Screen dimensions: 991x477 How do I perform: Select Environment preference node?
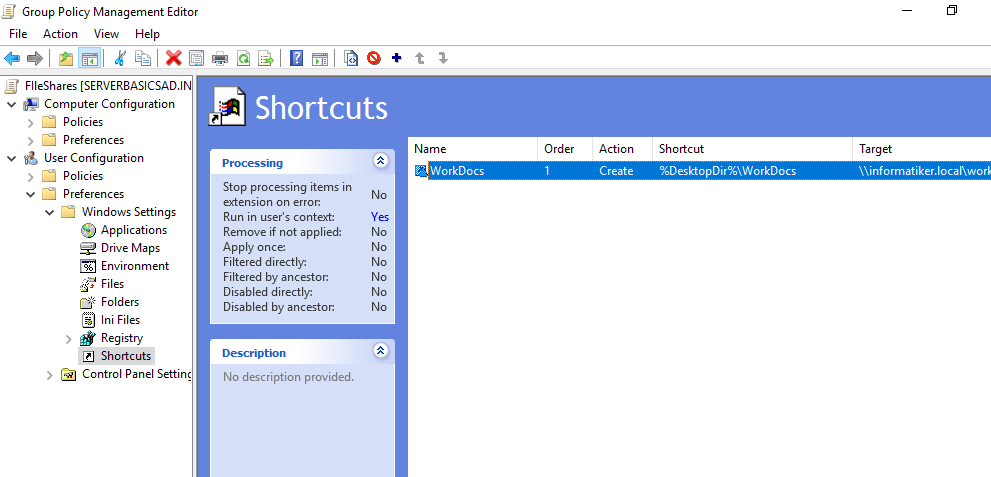click(x=135, y=266)
